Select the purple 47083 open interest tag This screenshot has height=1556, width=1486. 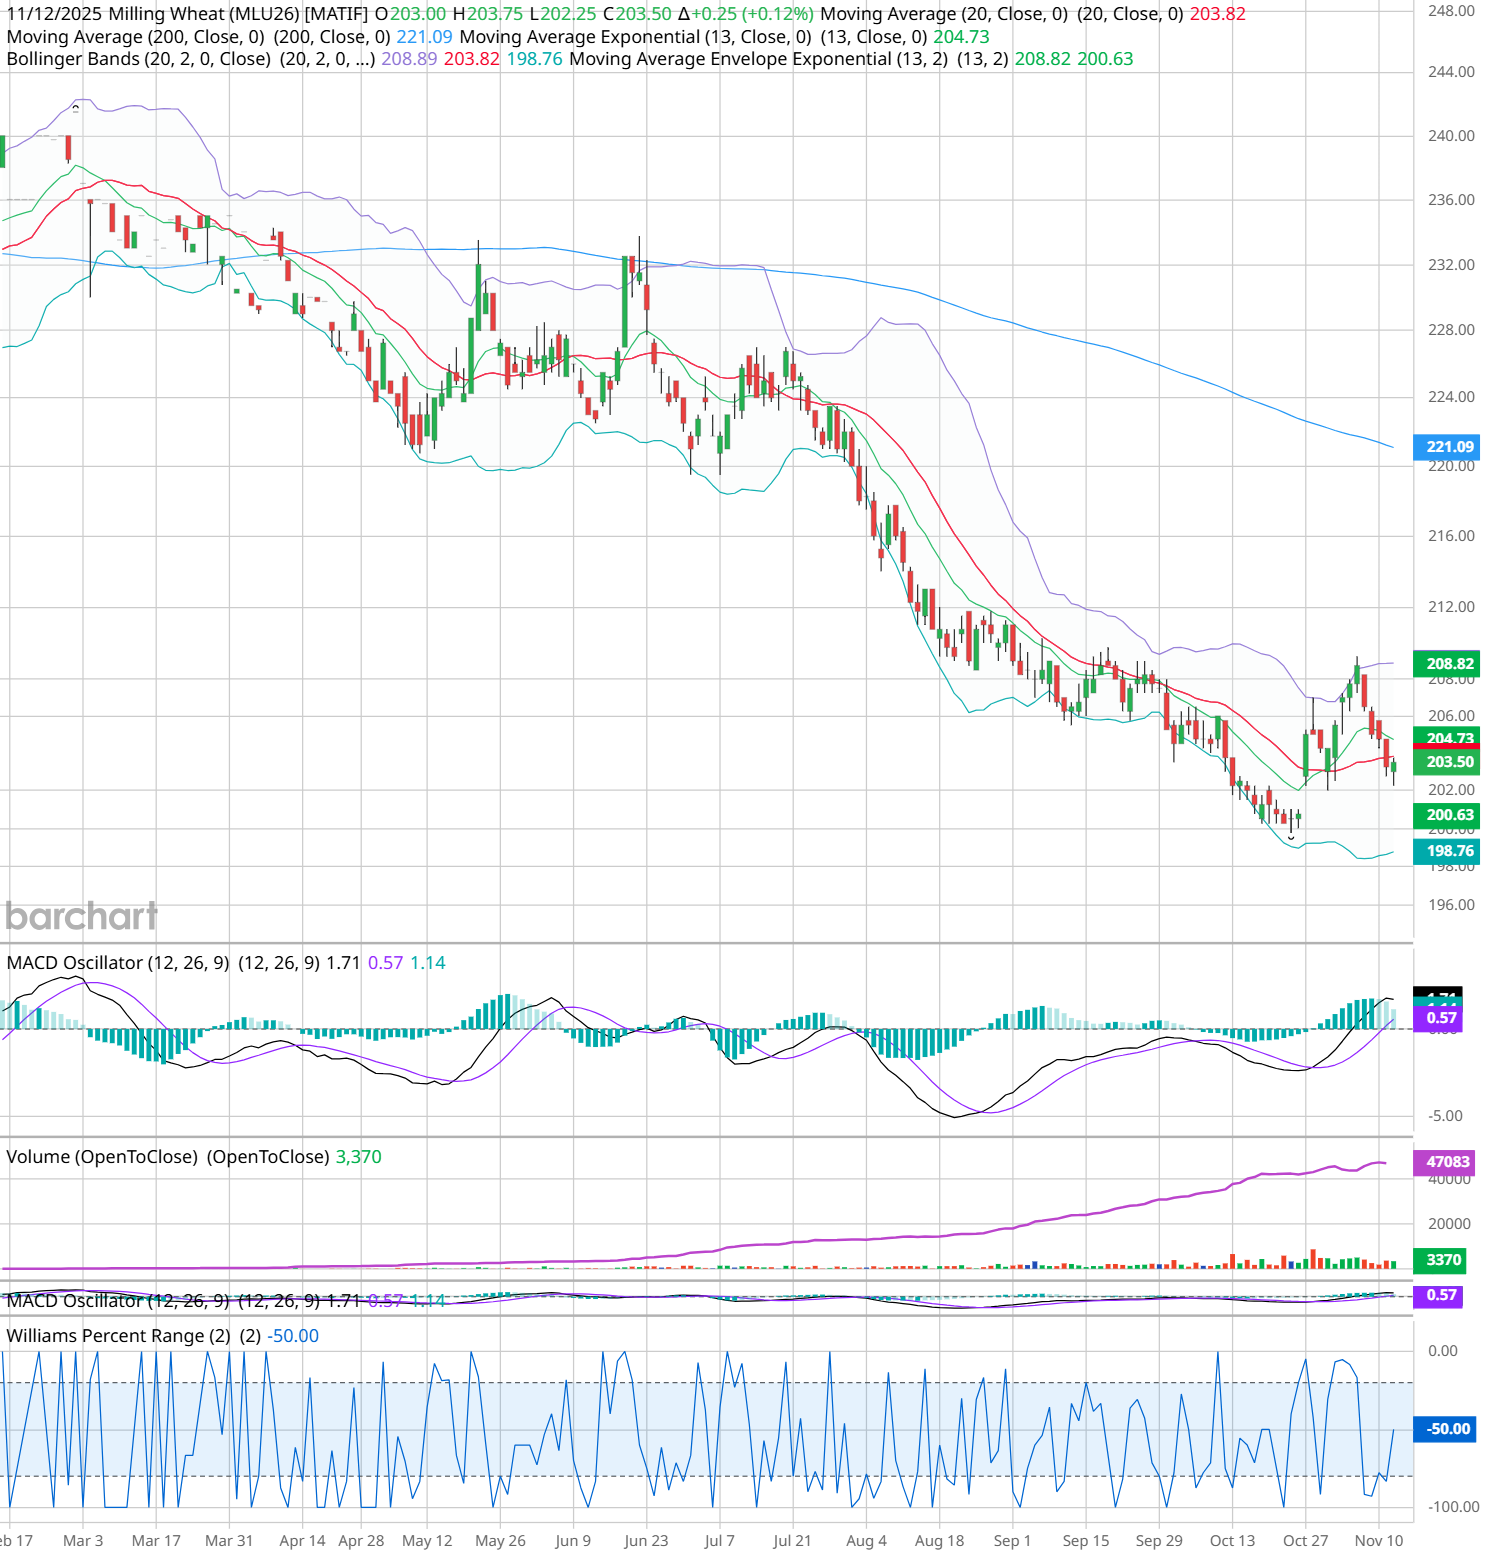[x=1446, y=1161]
